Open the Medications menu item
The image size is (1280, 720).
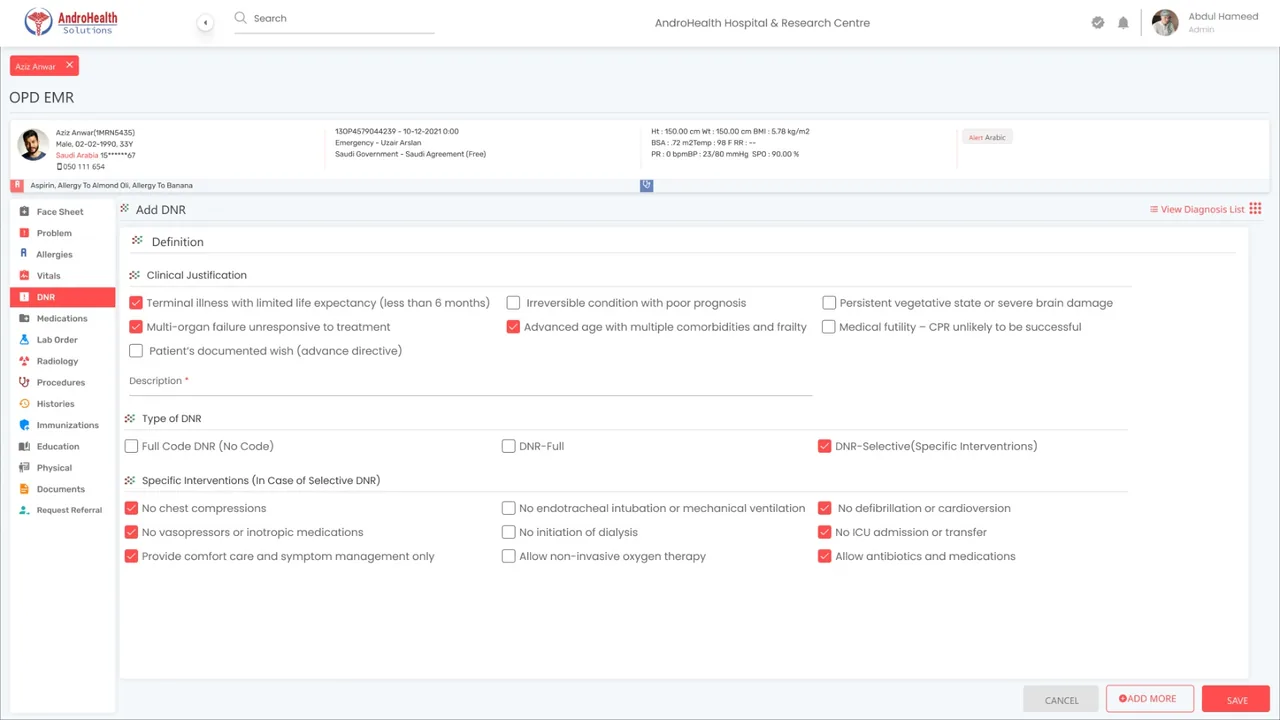(x=62, y=318)
